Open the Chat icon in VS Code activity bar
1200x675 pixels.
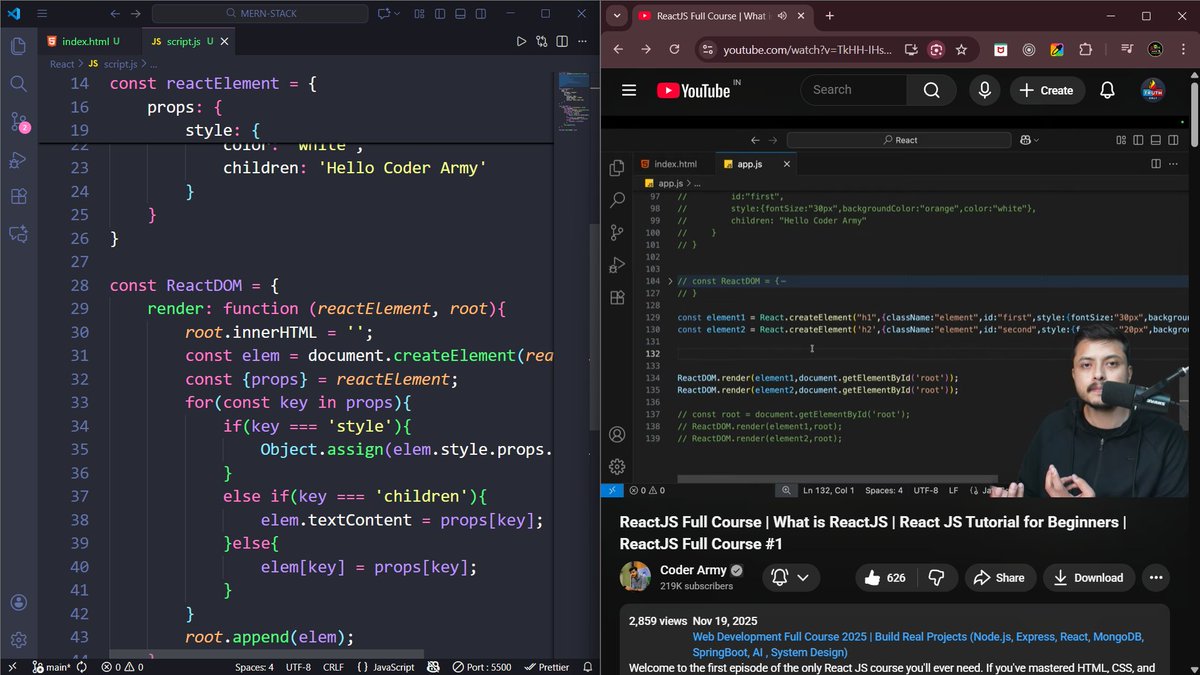pos(18,234)
